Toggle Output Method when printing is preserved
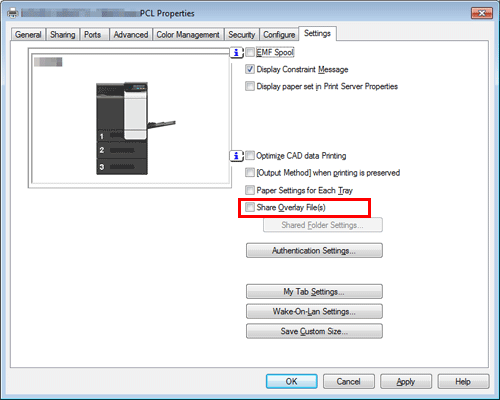Image resolution: width=500 pixels, height=400 pixels. point(250,173)
